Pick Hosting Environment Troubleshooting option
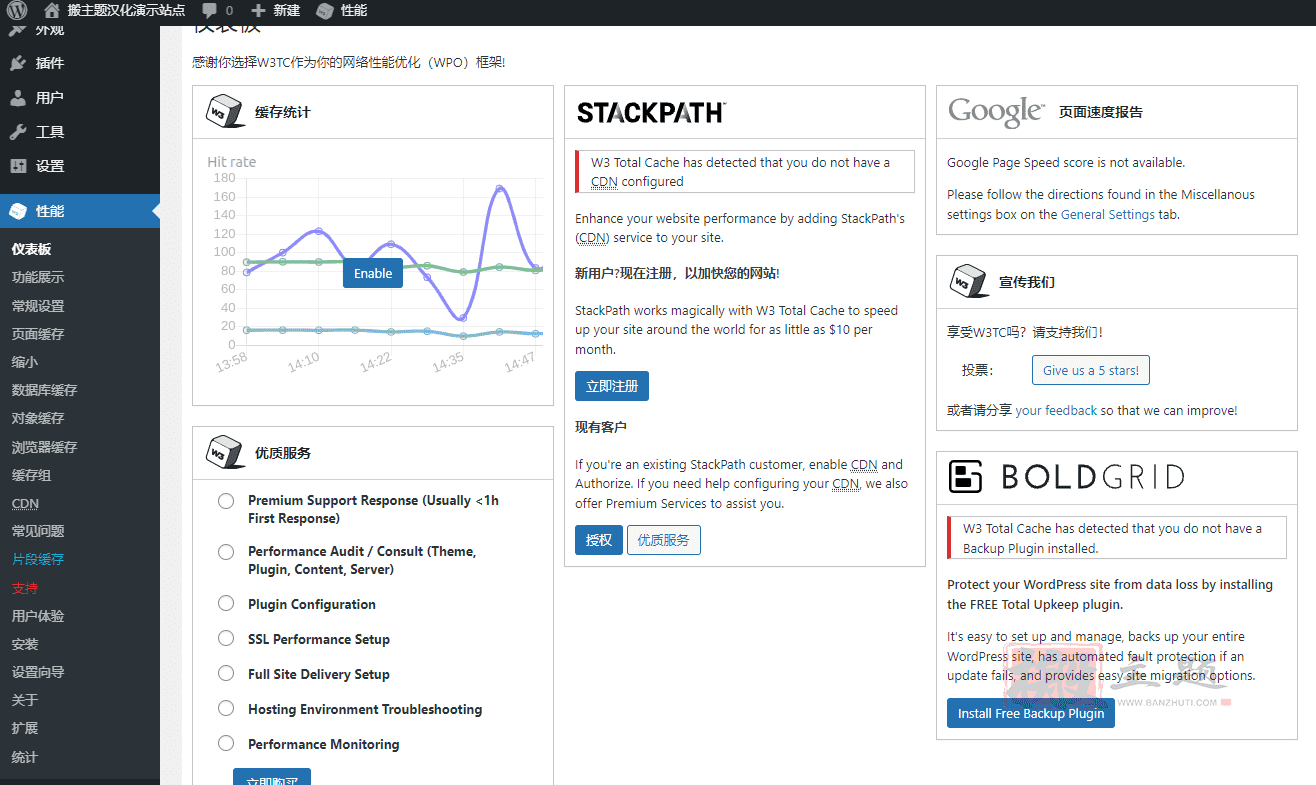The image size is (1316, 785). 226,708
